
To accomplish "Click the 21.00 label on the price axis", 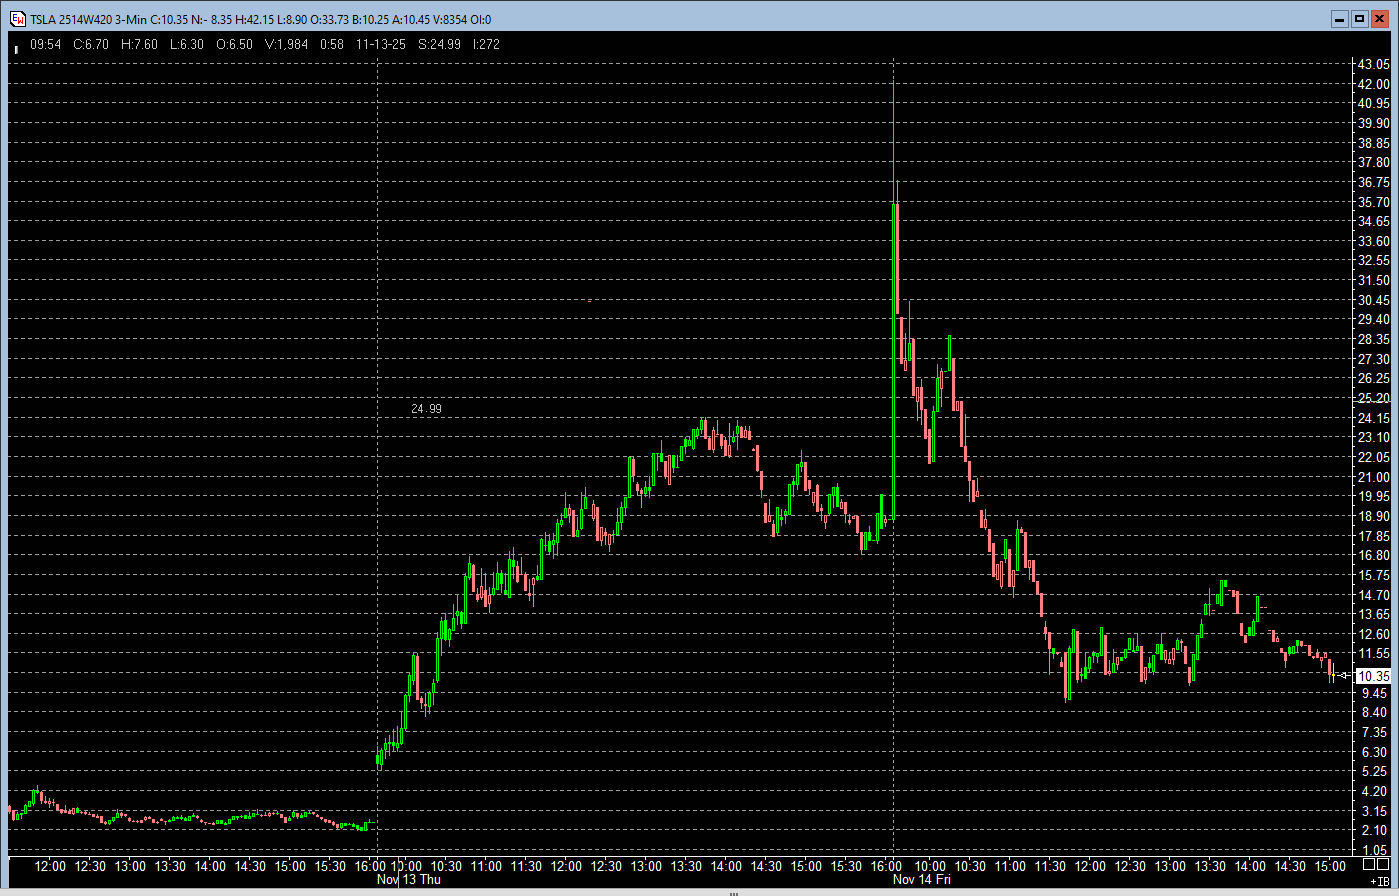I will (1373, 476).
